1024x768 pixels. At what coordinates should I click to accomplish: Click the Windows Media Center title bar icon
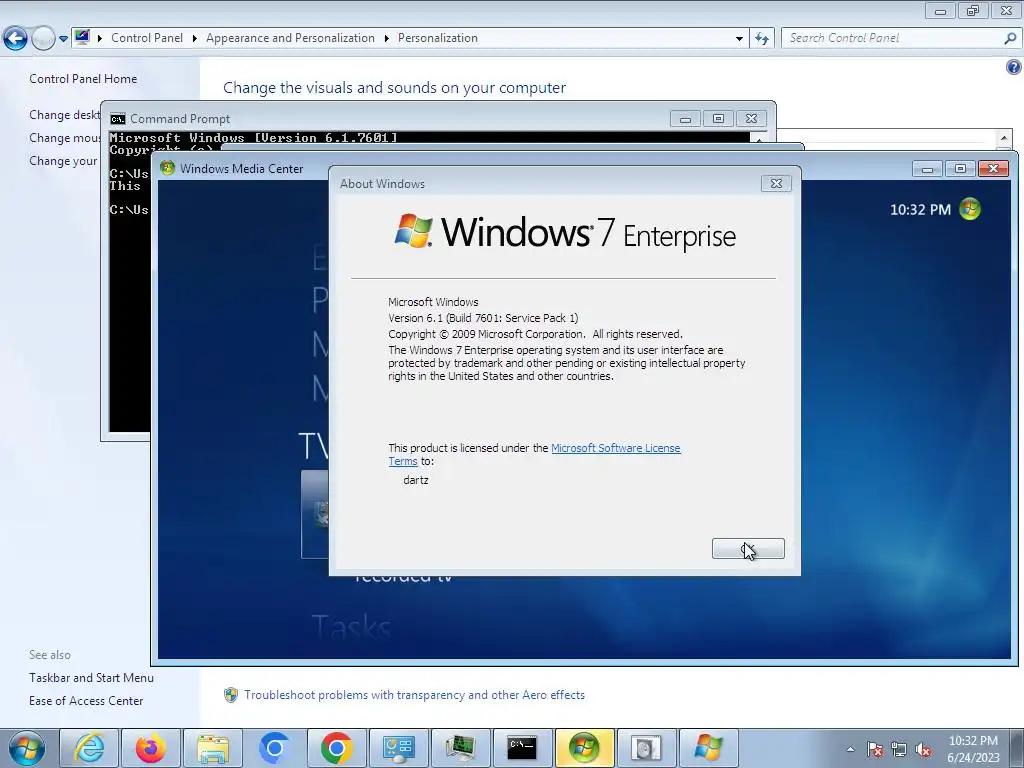click(x=167, y=168)
